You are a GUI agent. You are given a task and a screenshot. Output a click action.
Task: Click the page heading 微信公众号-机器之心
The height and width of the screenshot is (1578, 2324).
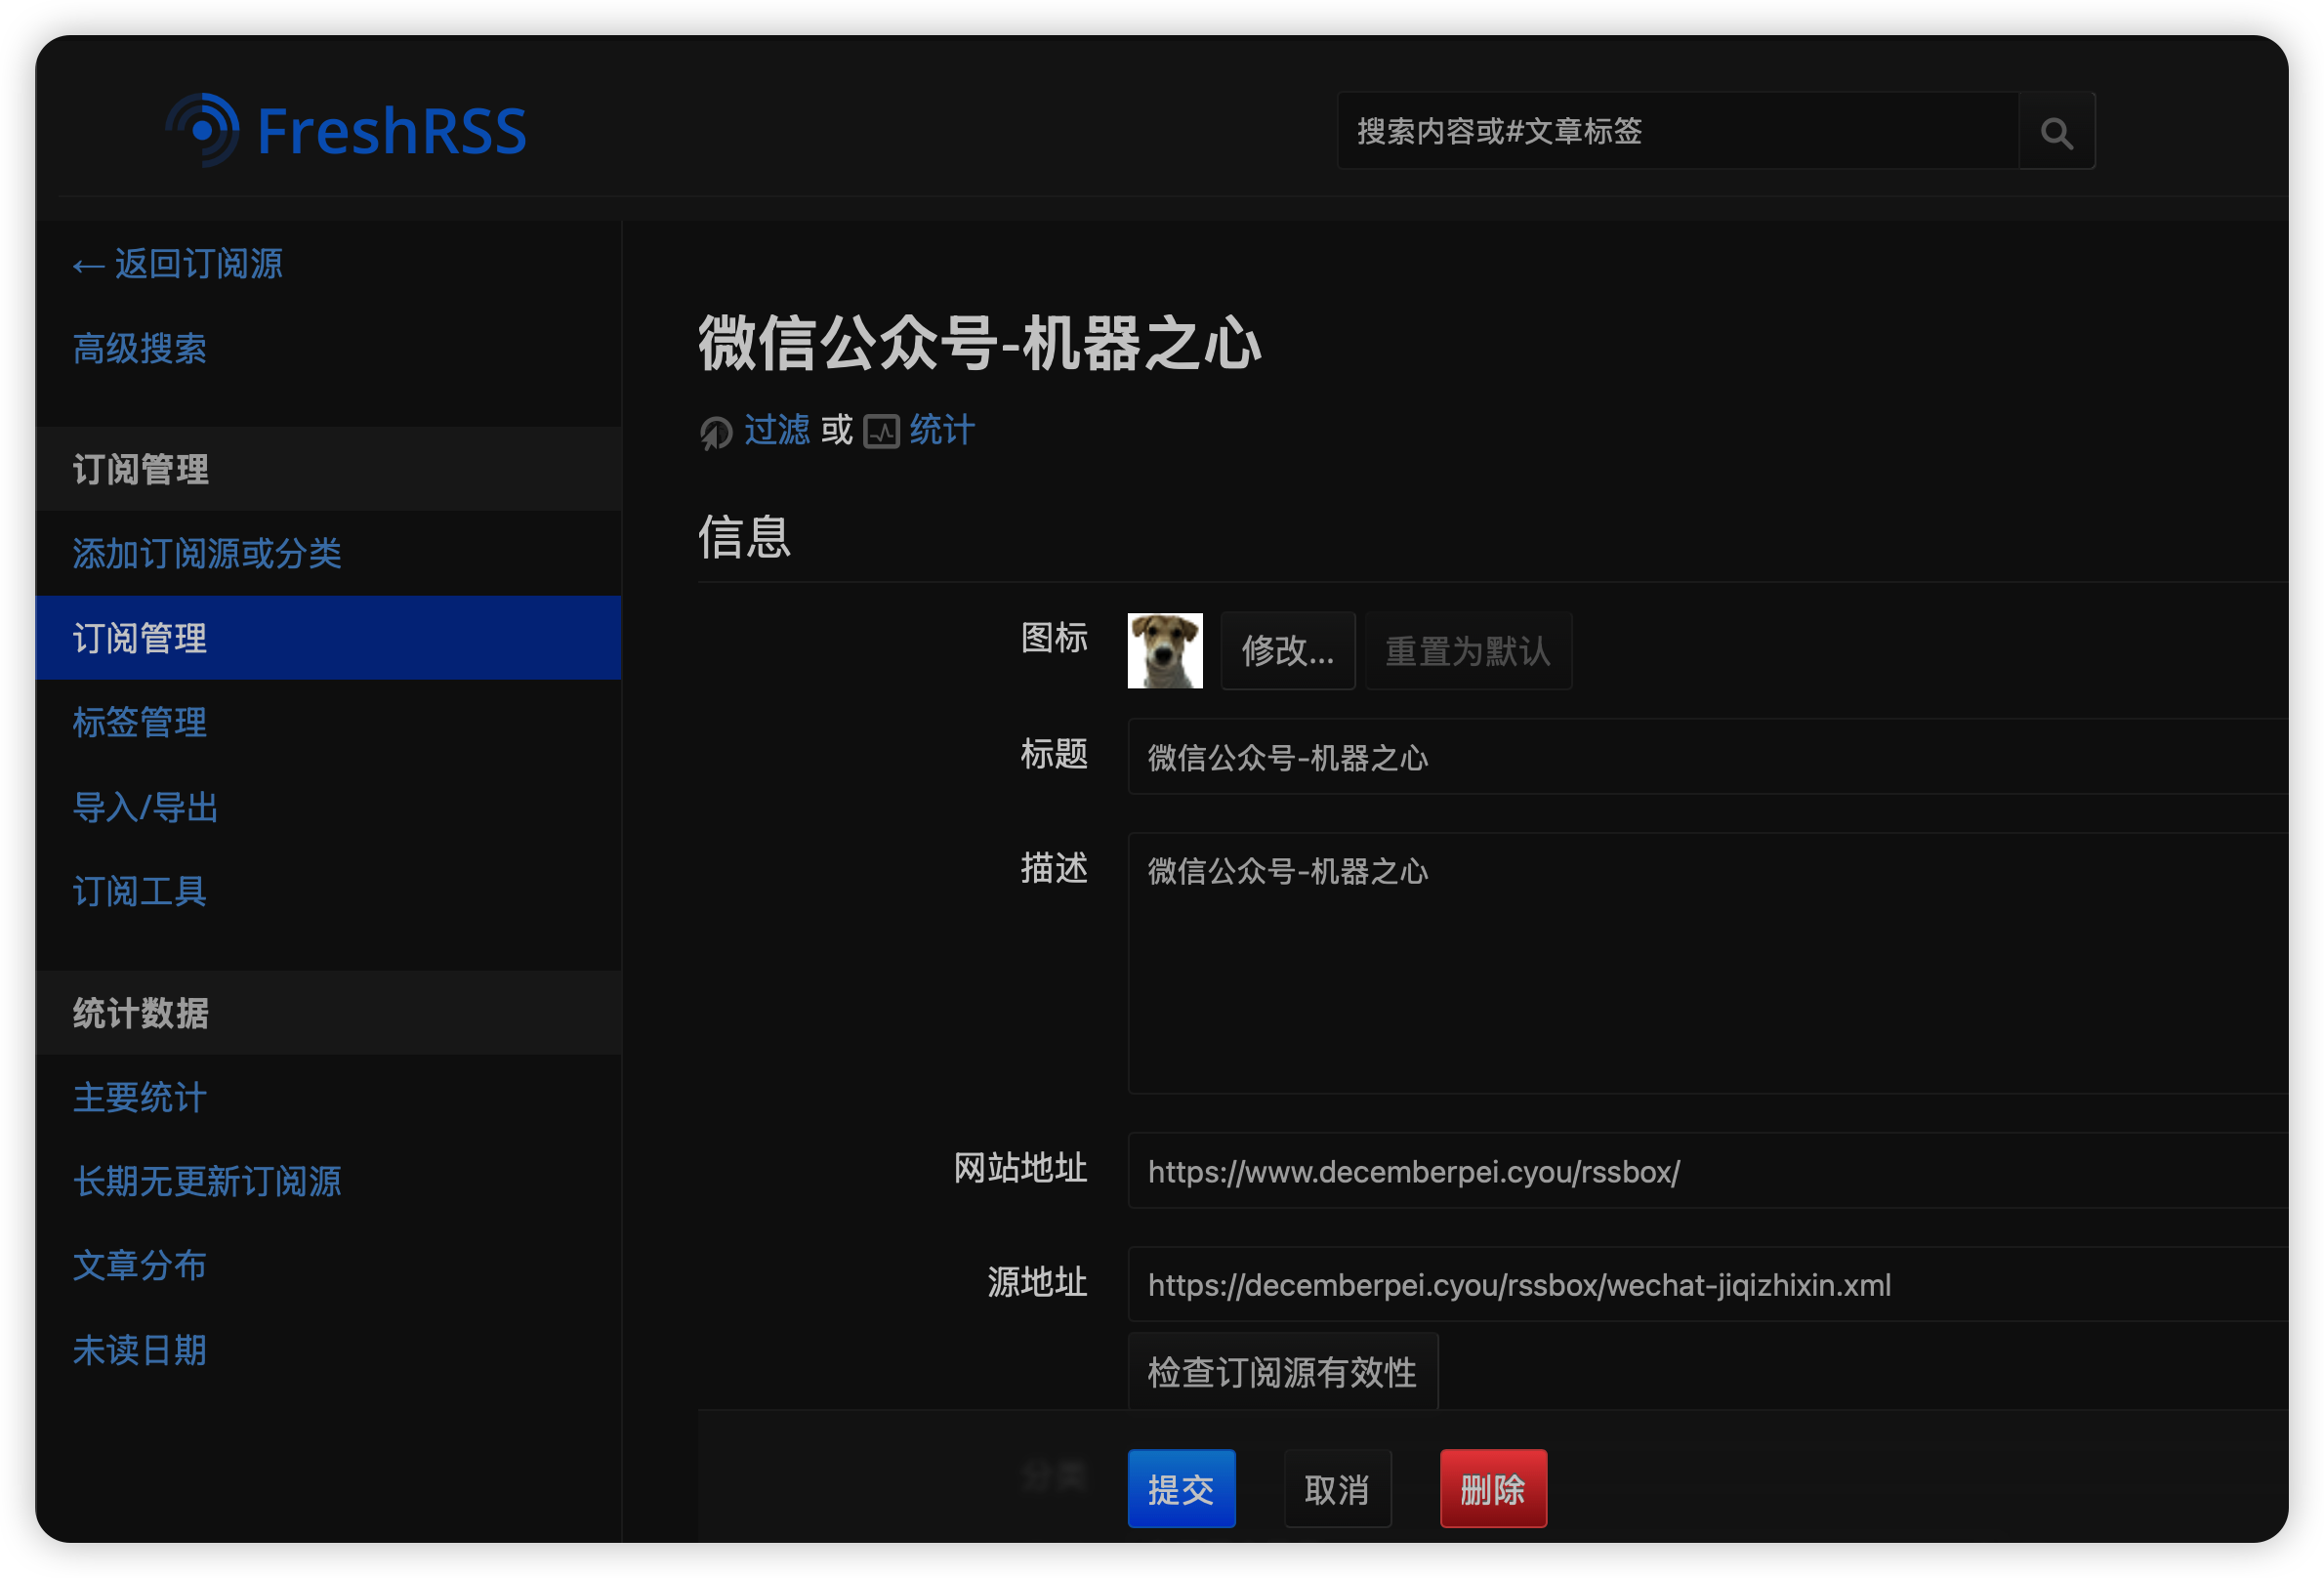tap(980, 343)
